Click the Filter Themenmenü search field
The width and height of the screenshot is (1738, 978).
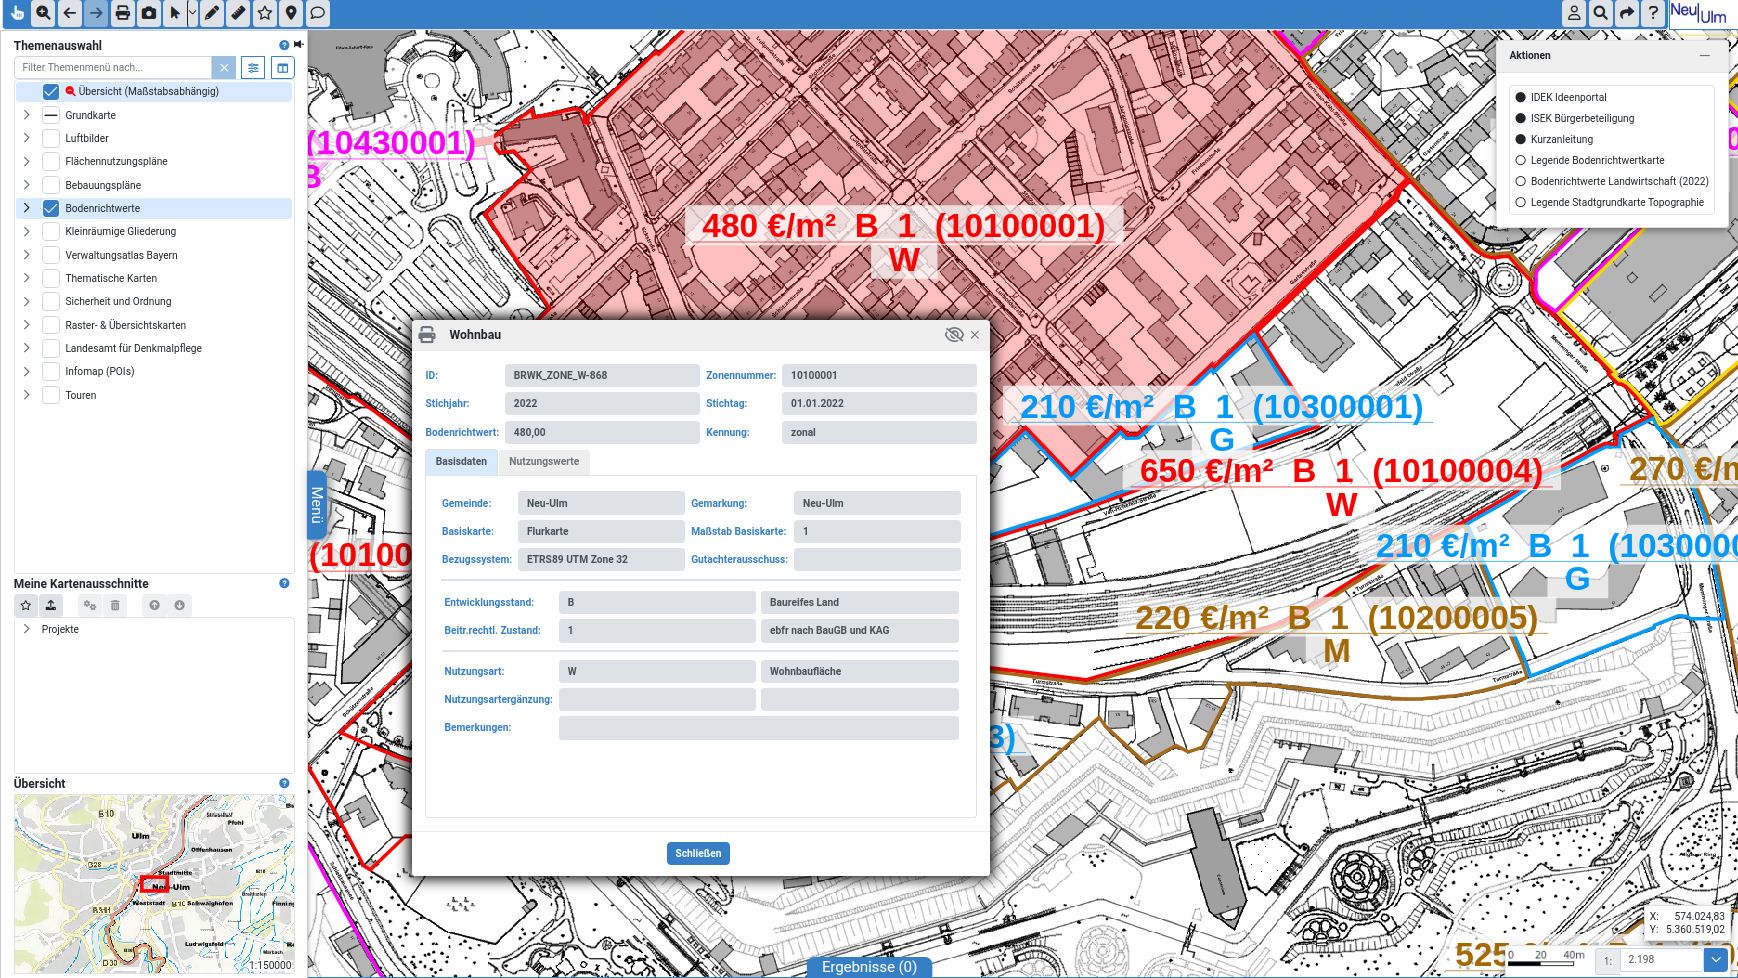tap(113, 67)
